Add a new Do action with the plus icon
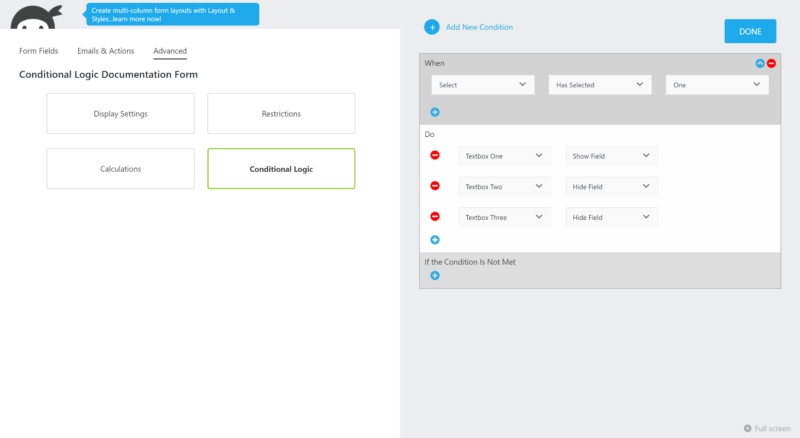 [435, 240]
